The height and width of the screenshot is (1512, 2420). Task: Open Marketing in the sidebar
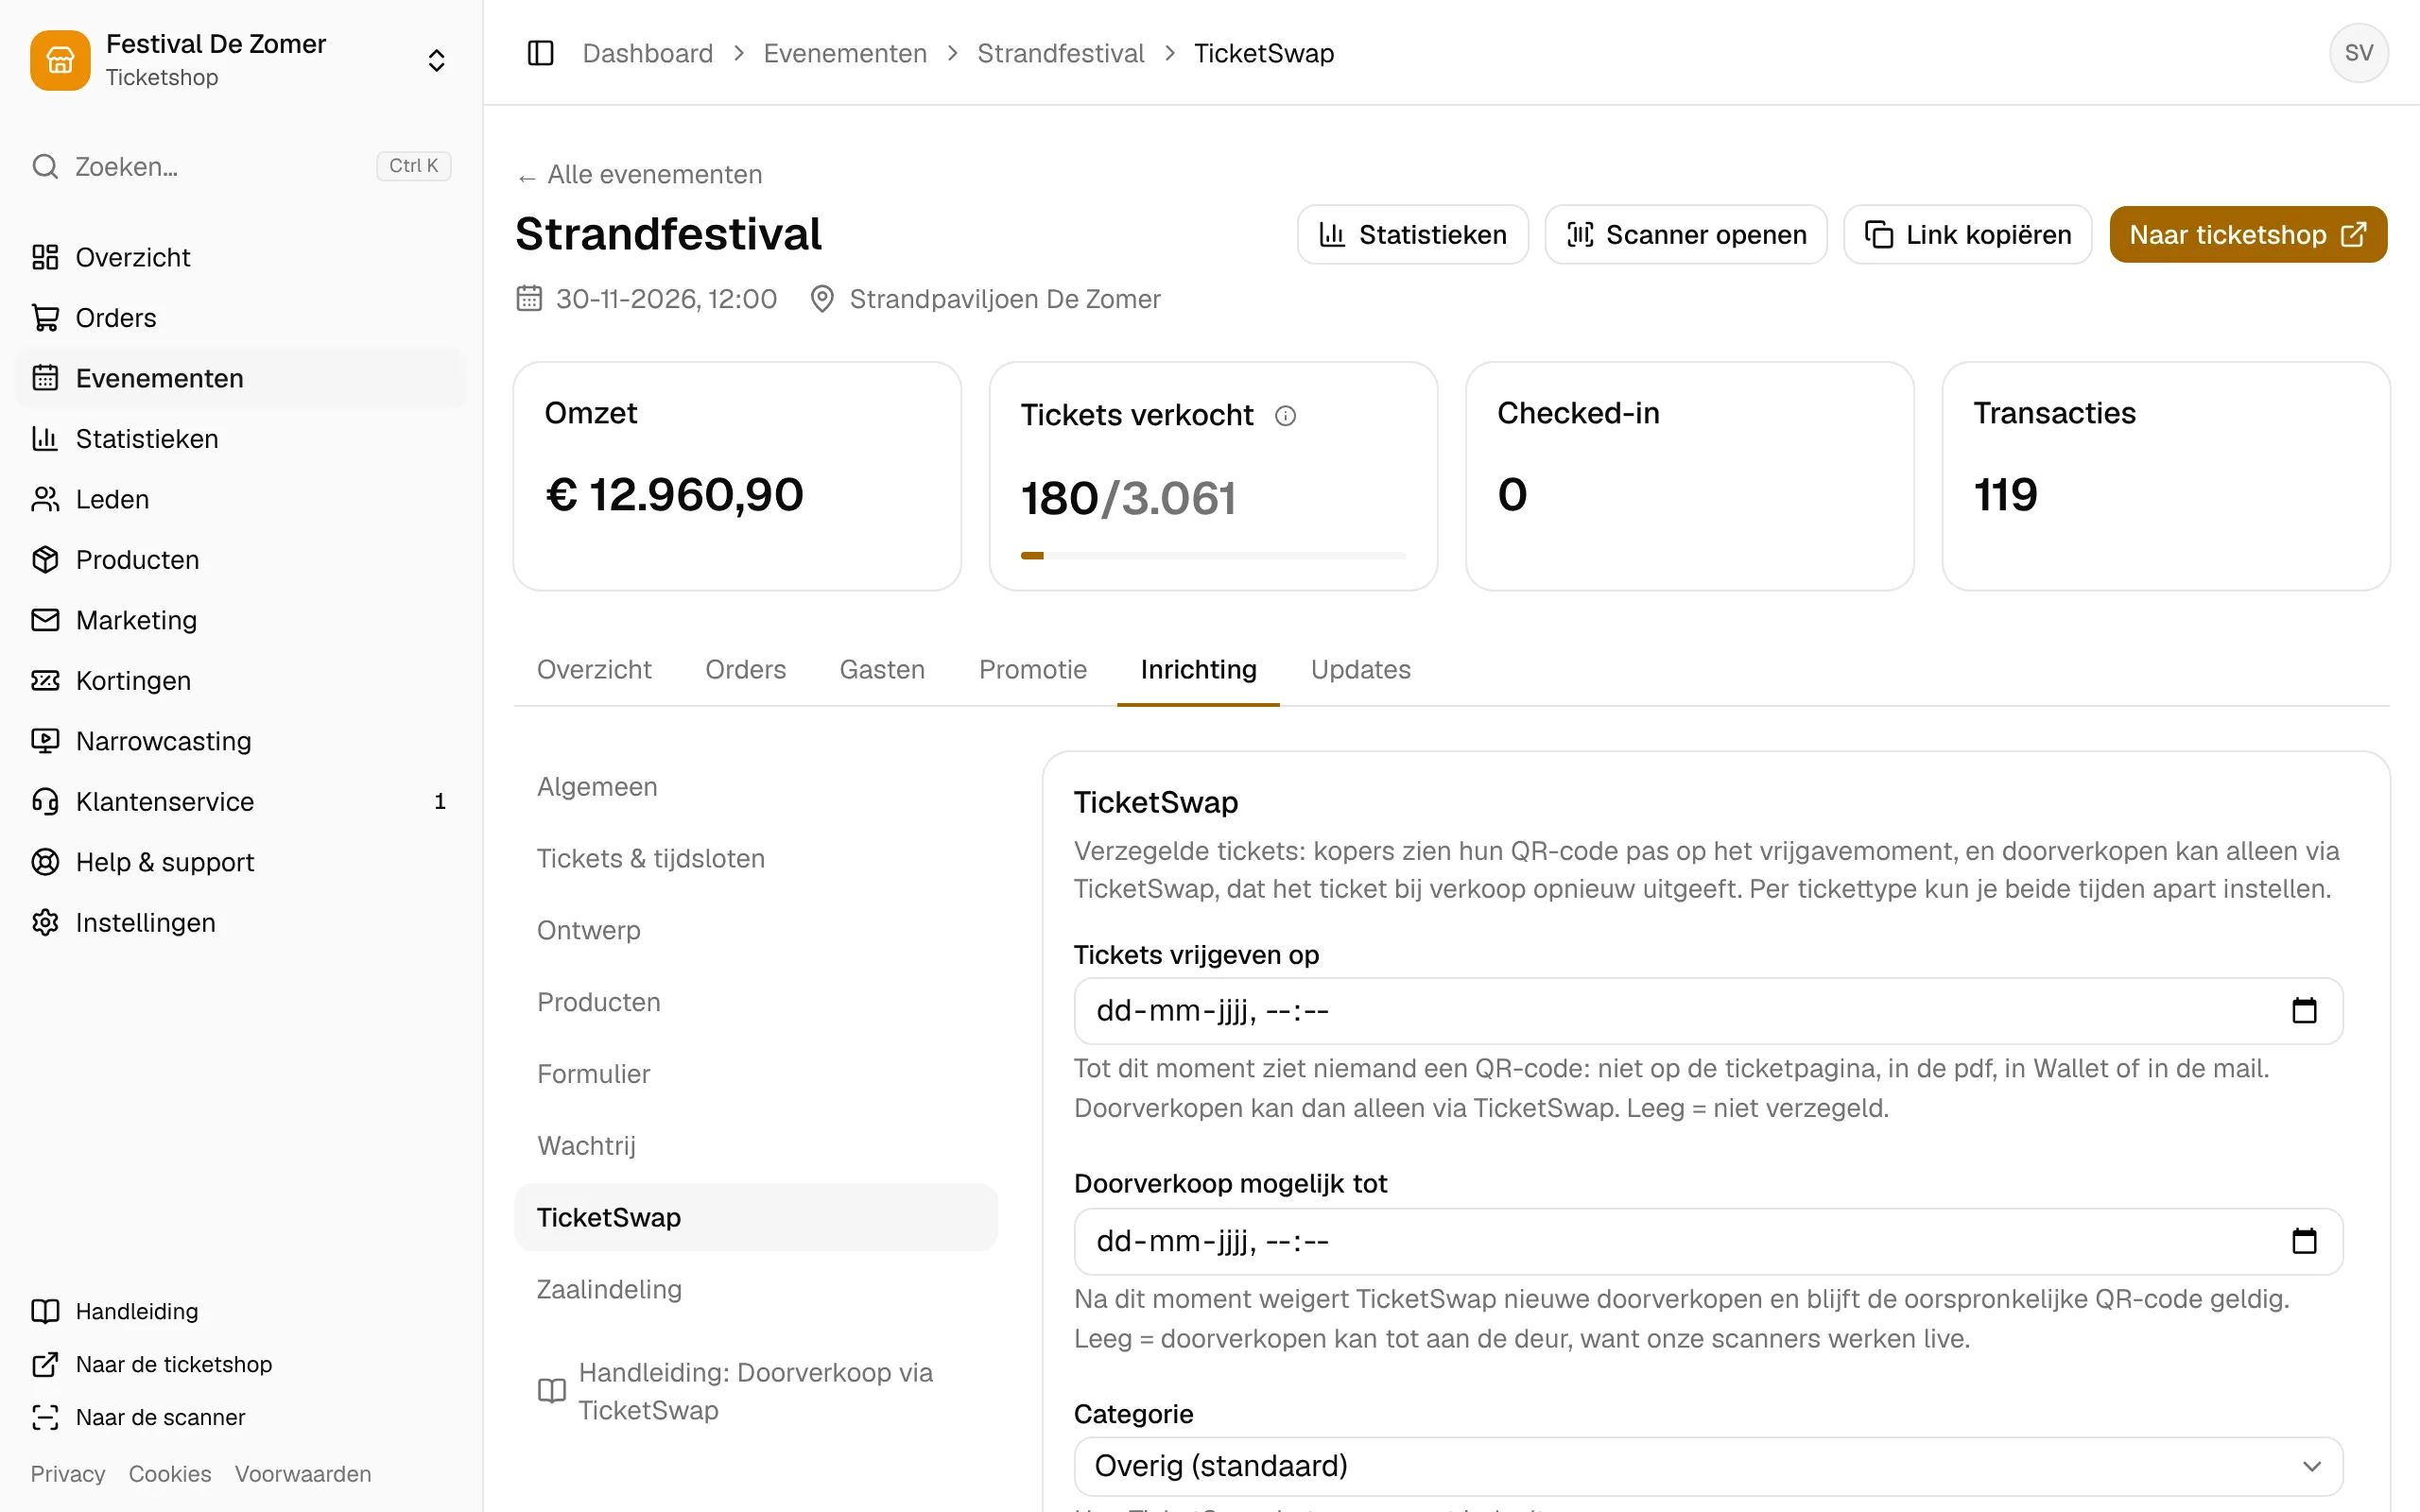click(x=240, y=620)
